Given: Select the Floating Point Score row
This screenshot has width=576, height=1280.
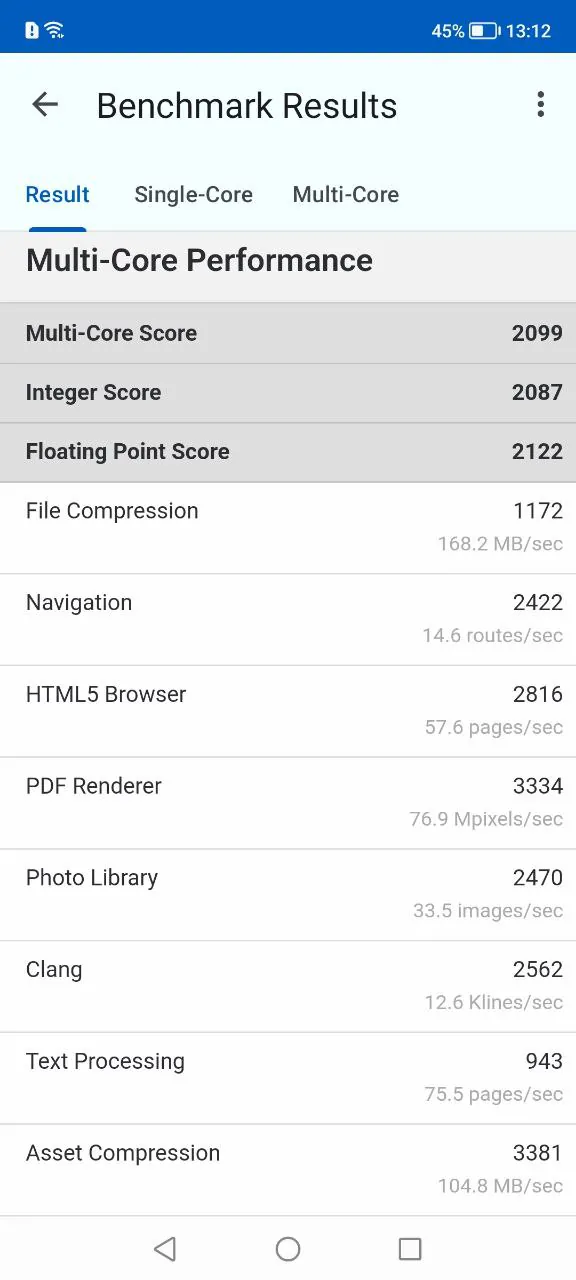Looking at the screenshot, I should pyautogui.click(x=288, y=452).
